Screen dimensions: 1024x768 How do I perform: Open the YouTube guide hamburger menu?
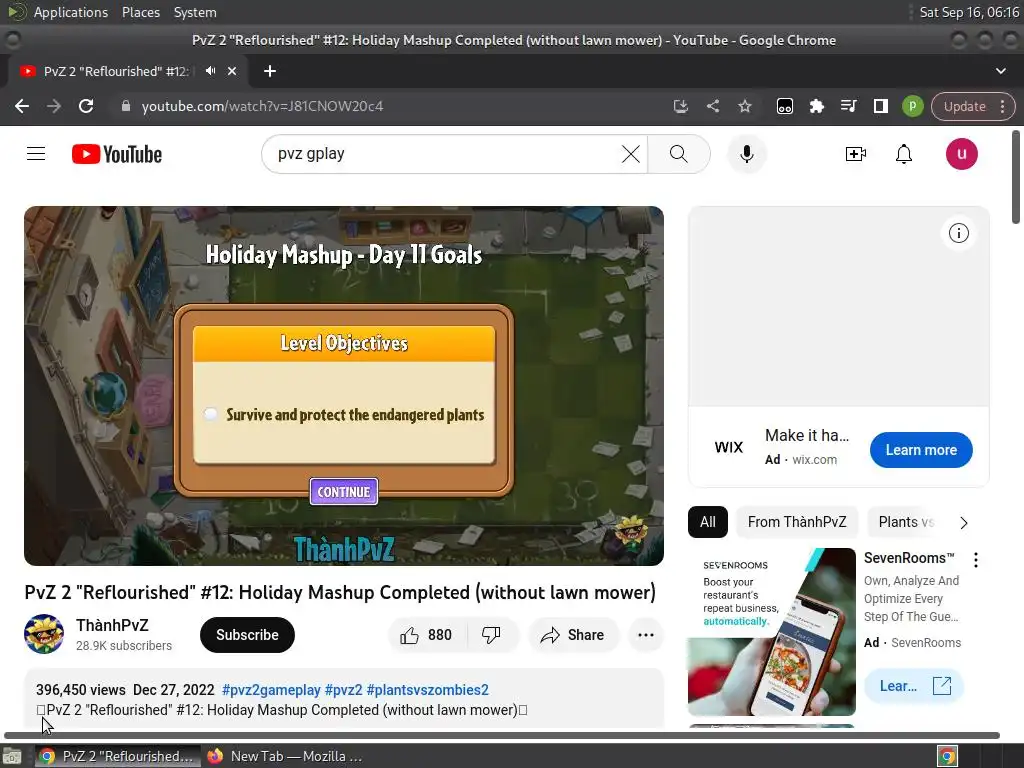pos(36,154)
